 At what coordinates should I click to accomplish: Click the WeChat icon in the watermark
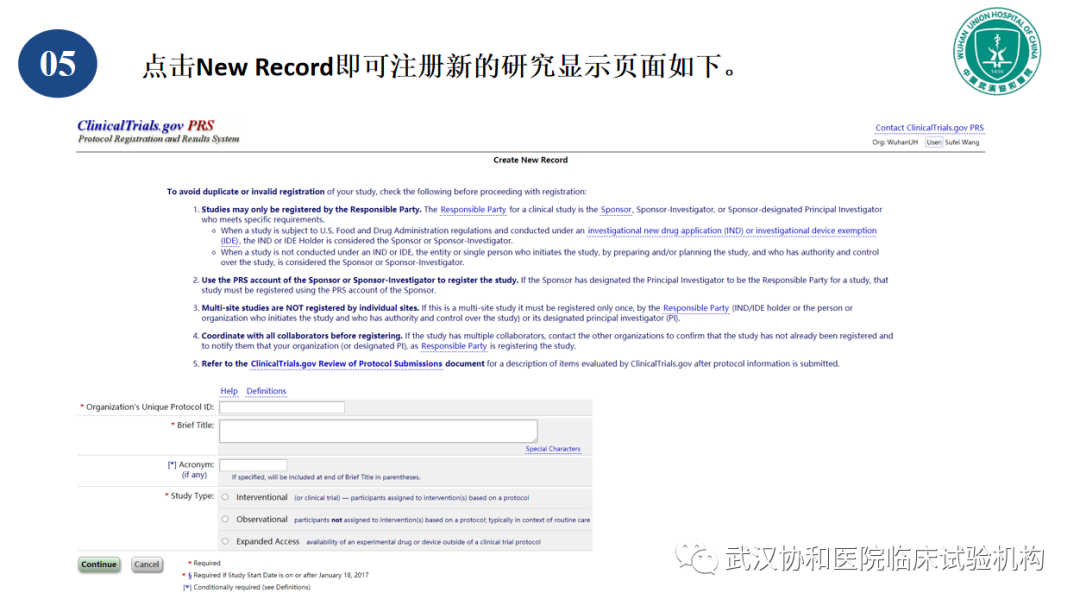point(695,558)
